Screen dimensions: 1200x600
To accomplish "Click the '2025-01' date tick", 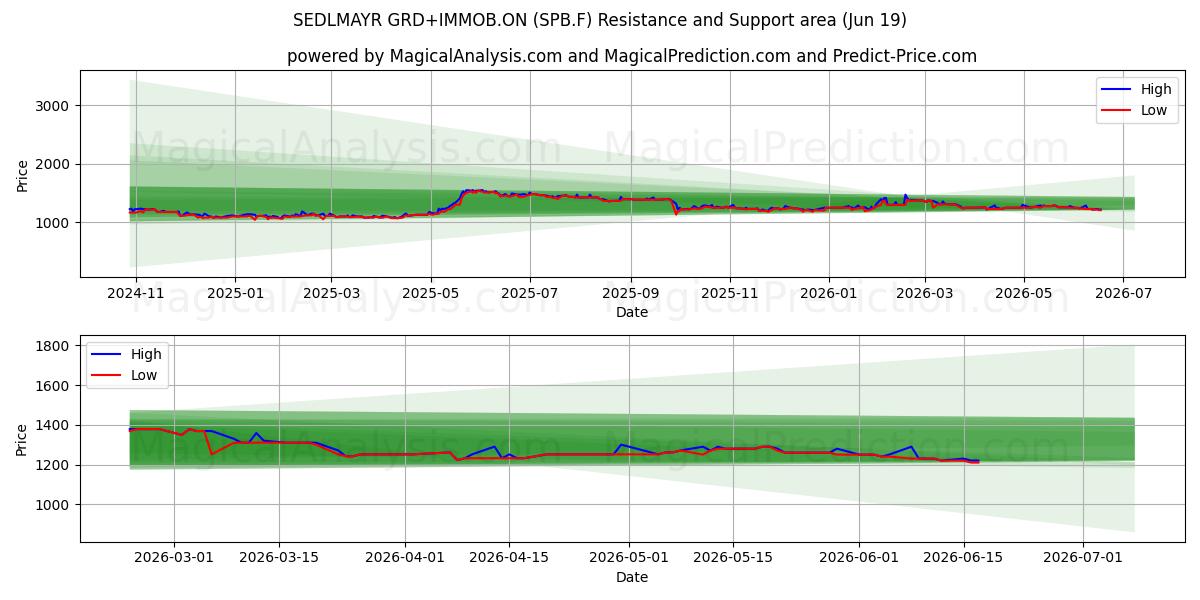I will pos(235,292).
